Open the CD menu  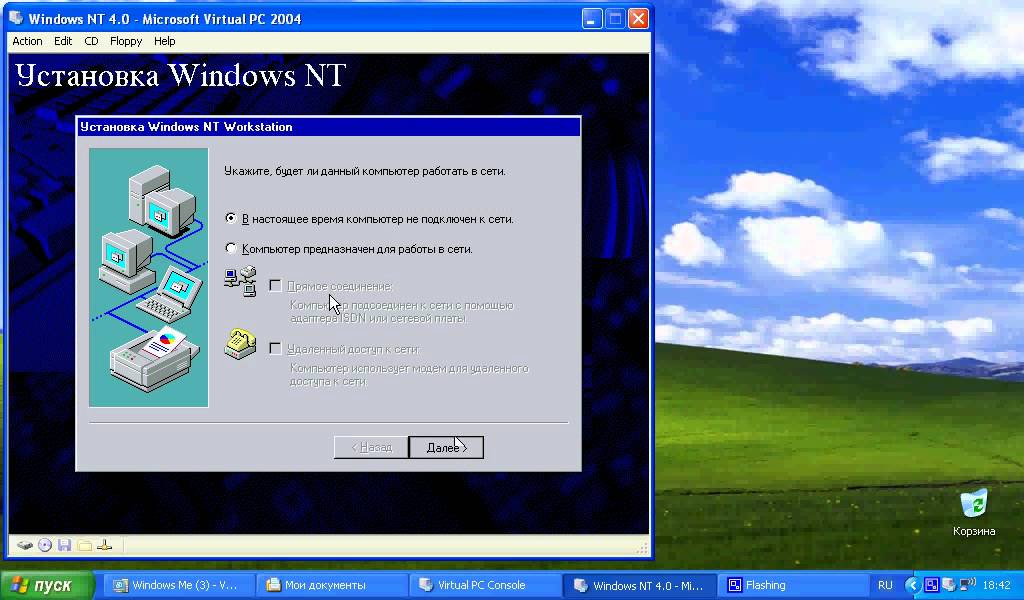(91, 41)
